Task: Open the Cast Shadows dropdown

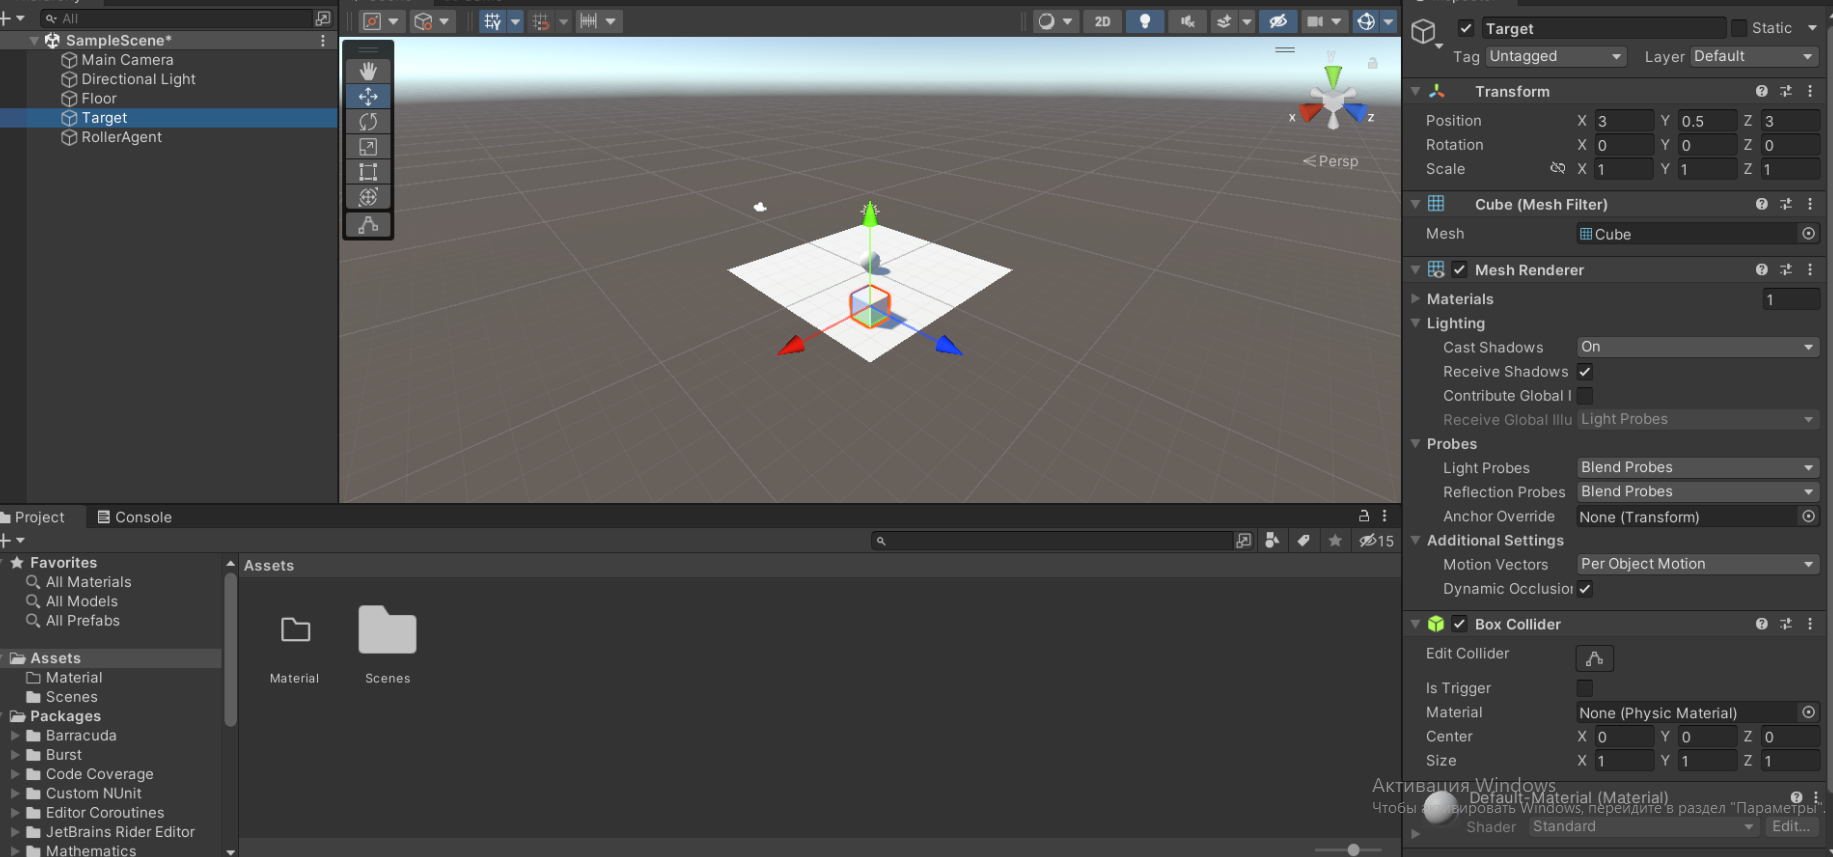Action: coord(1698,347)
